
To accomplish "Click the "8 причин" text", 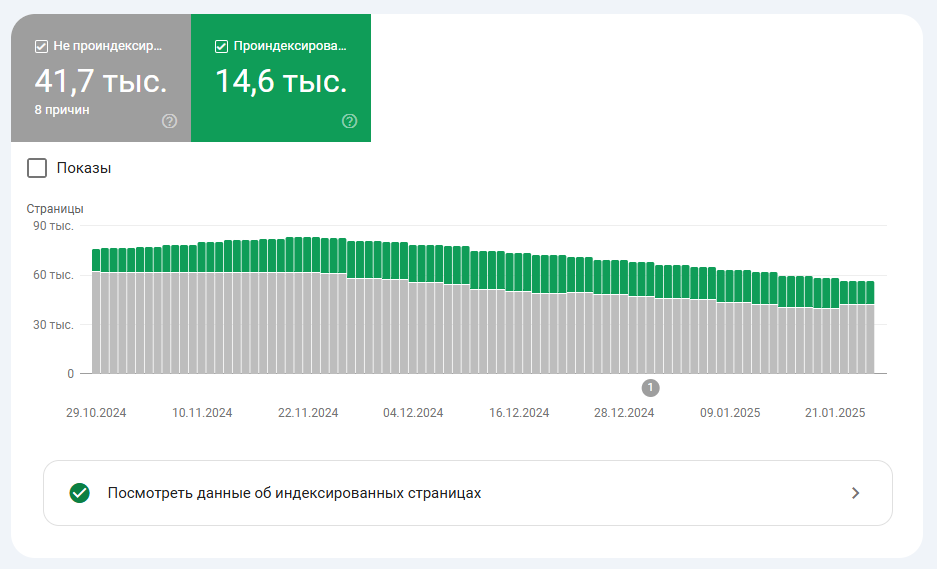I will point(62,110).
